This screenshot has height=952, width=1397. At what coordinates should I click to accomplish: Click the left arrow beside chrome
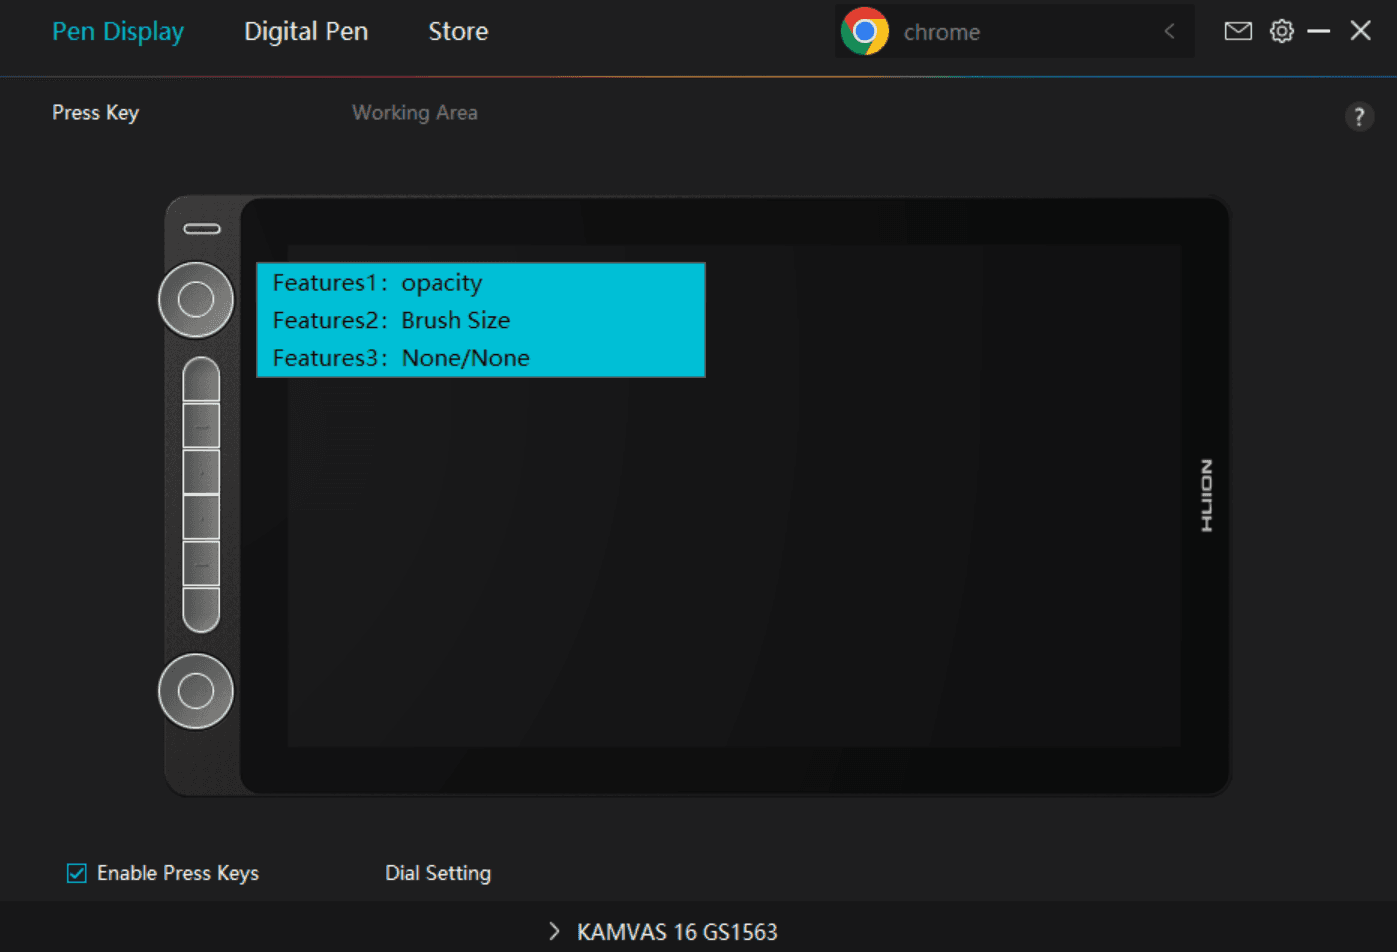click(1169, 32)
